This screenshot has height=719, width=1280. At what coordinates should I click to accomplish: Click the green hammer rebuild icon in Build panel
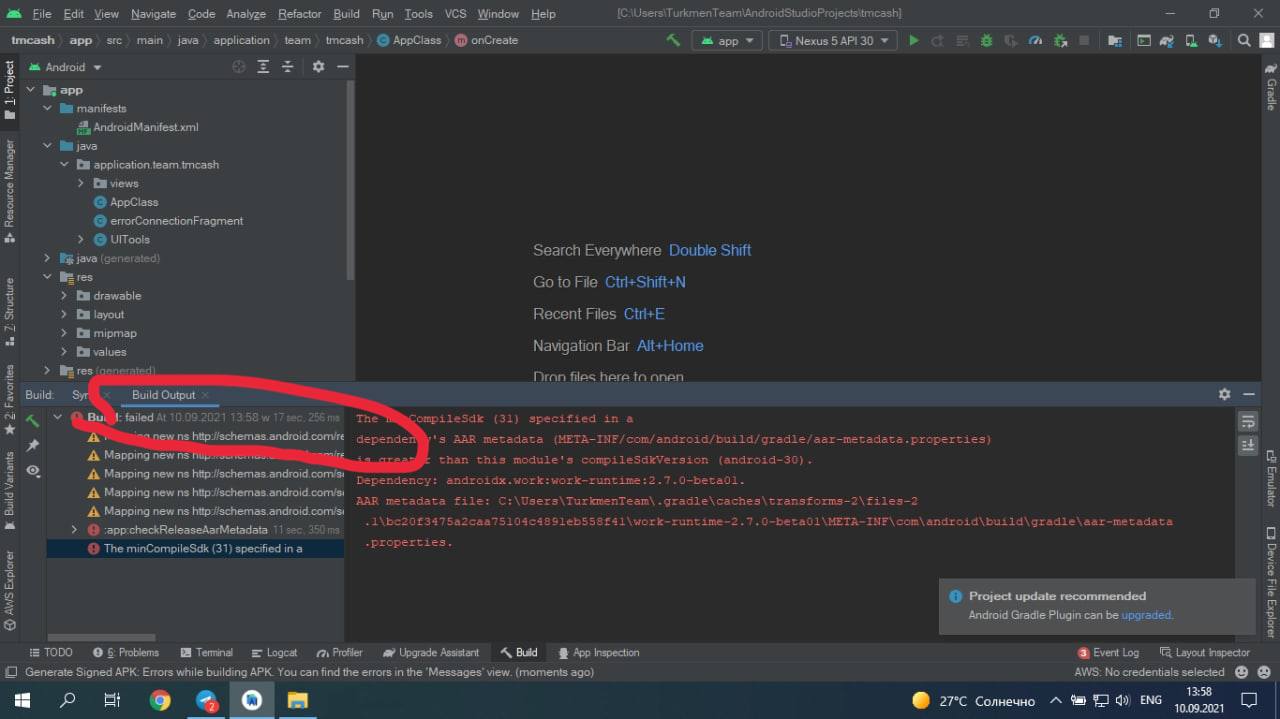tap(33, 420)
